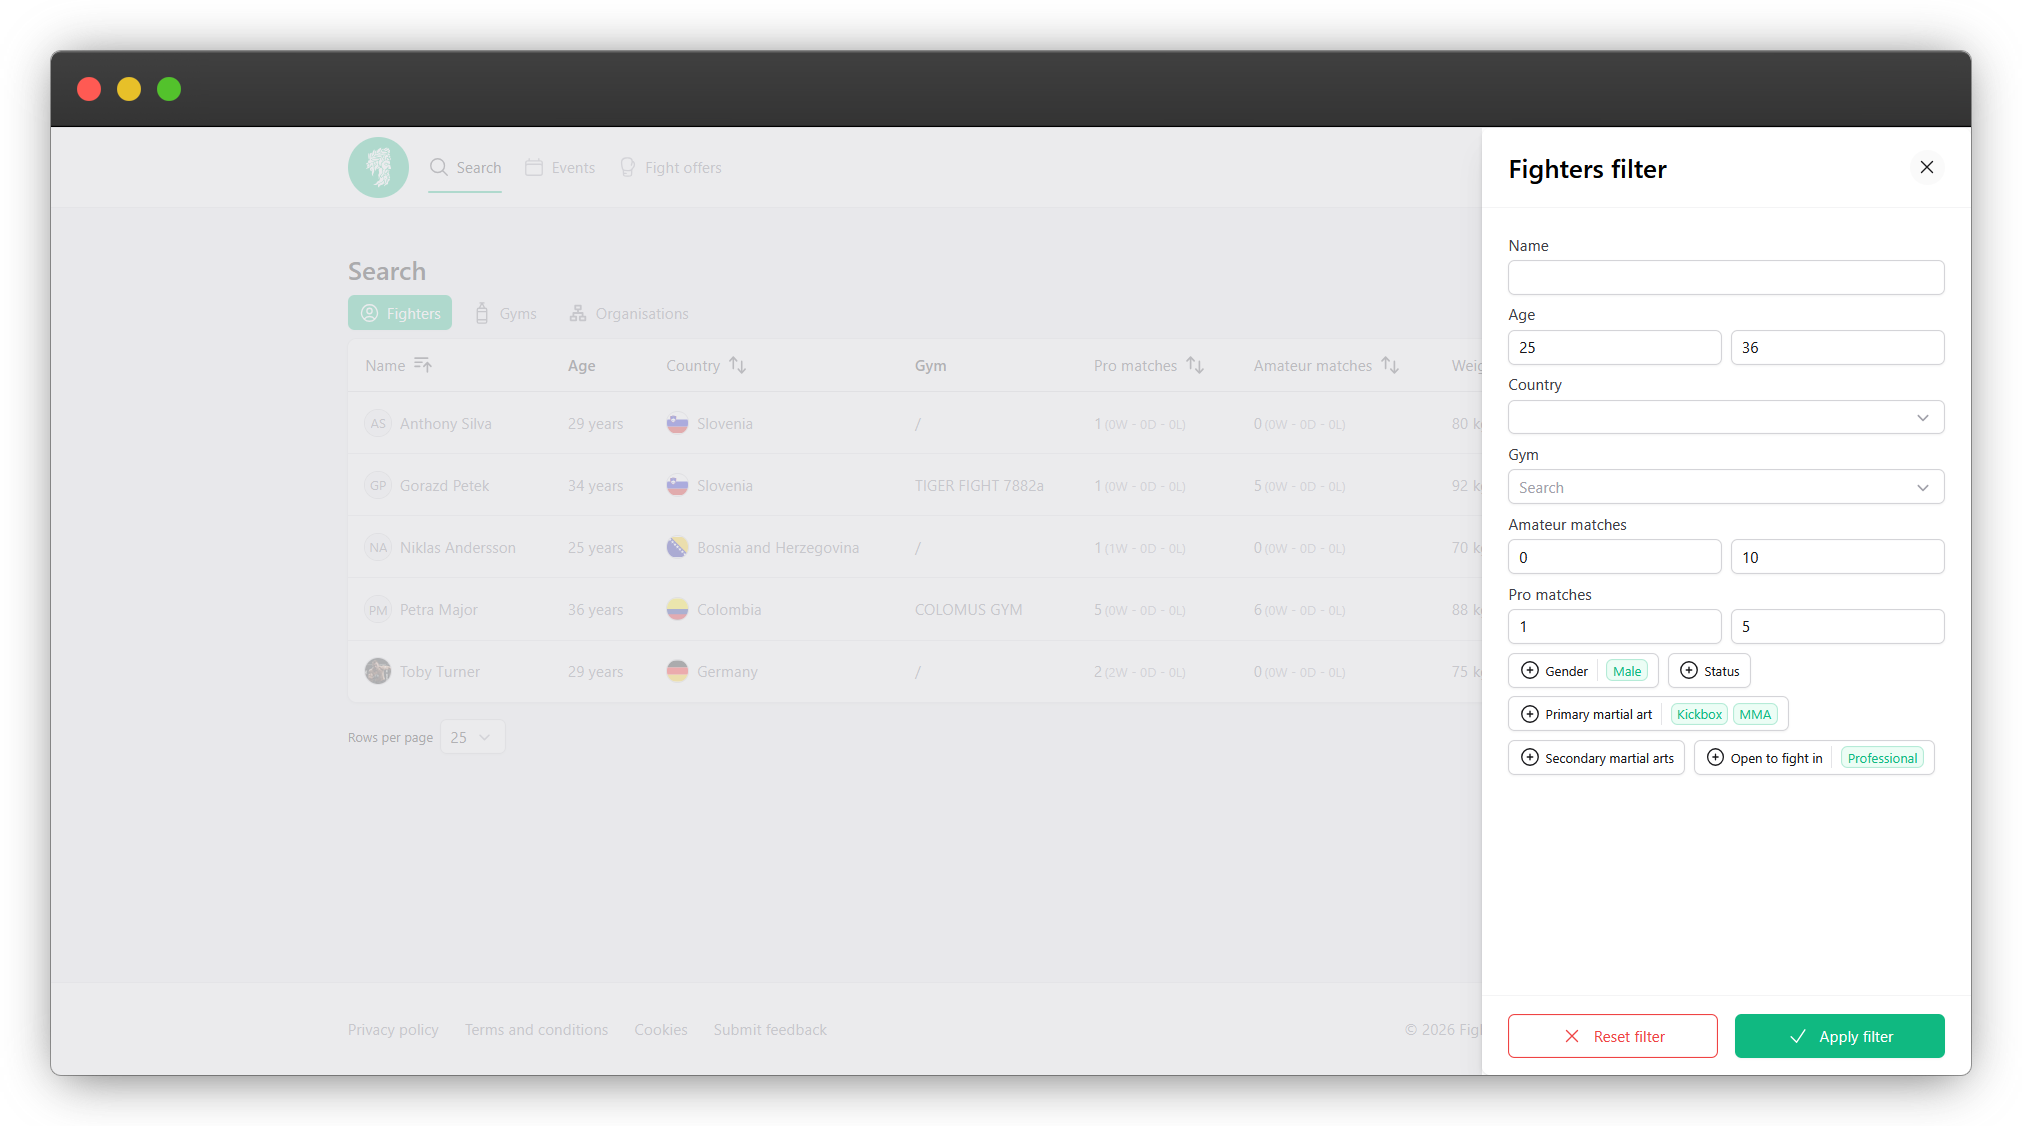
Task: Sort Amateur matches column with arrows icon
Action: [x=1390, y=365]
